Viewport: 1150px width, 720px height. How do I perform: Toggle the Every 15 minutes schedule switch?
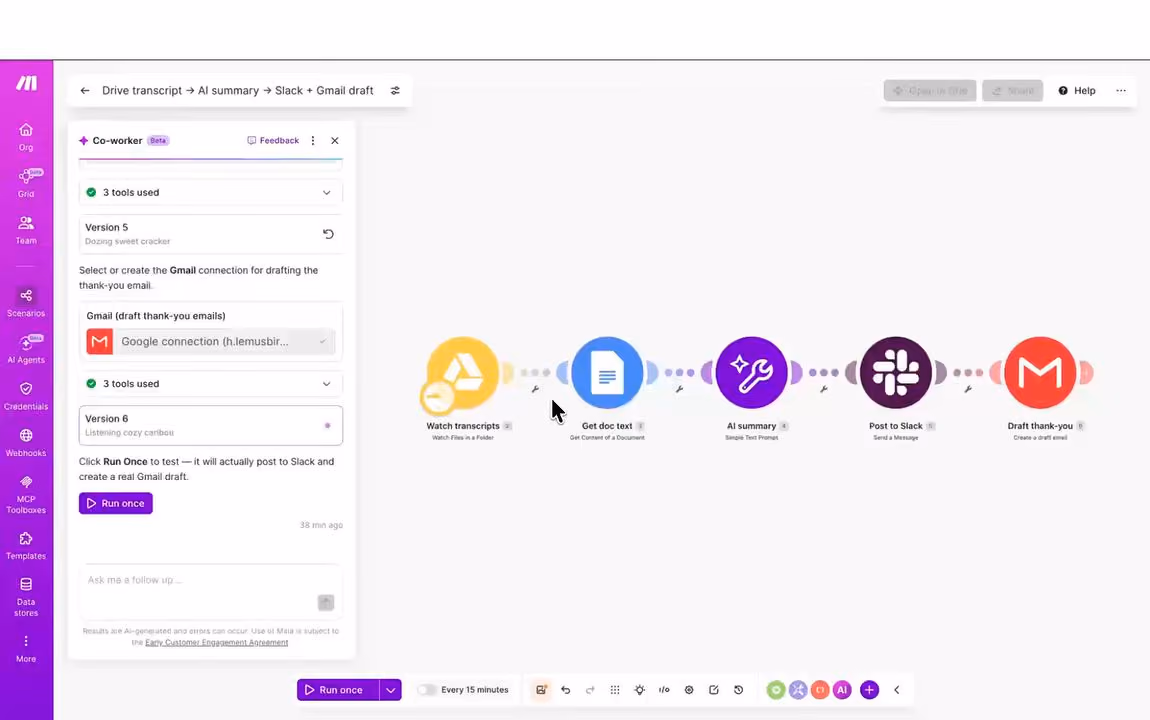click(x=426, y=689)
